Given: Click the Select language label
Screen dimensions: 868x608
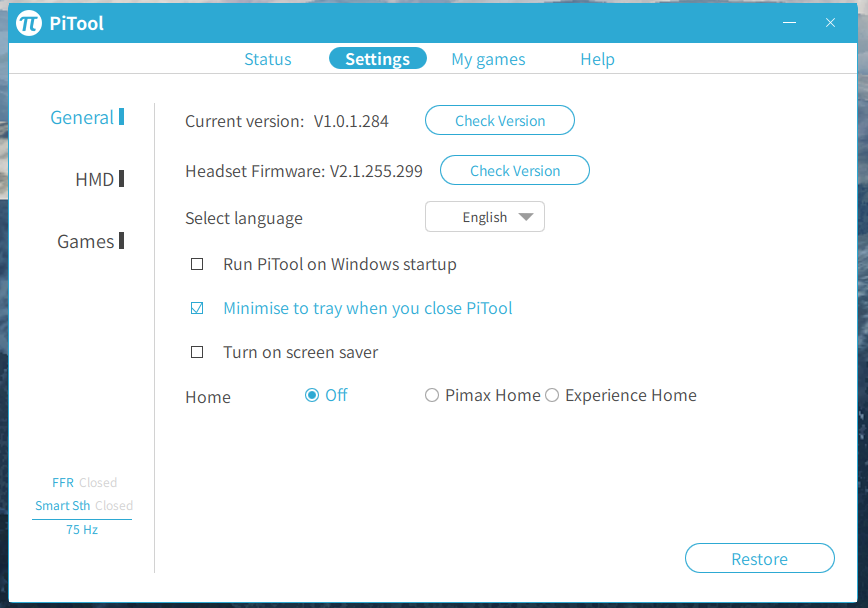Looking at the screenshot, I should coord(244,219).
